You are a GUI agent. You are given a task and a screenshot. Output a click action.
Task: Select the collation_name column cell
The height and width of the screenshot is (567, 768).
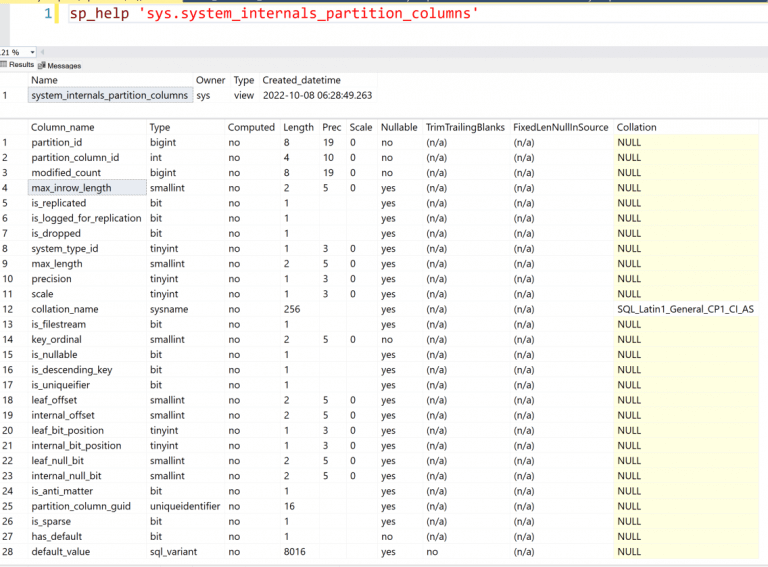(64, 309)
